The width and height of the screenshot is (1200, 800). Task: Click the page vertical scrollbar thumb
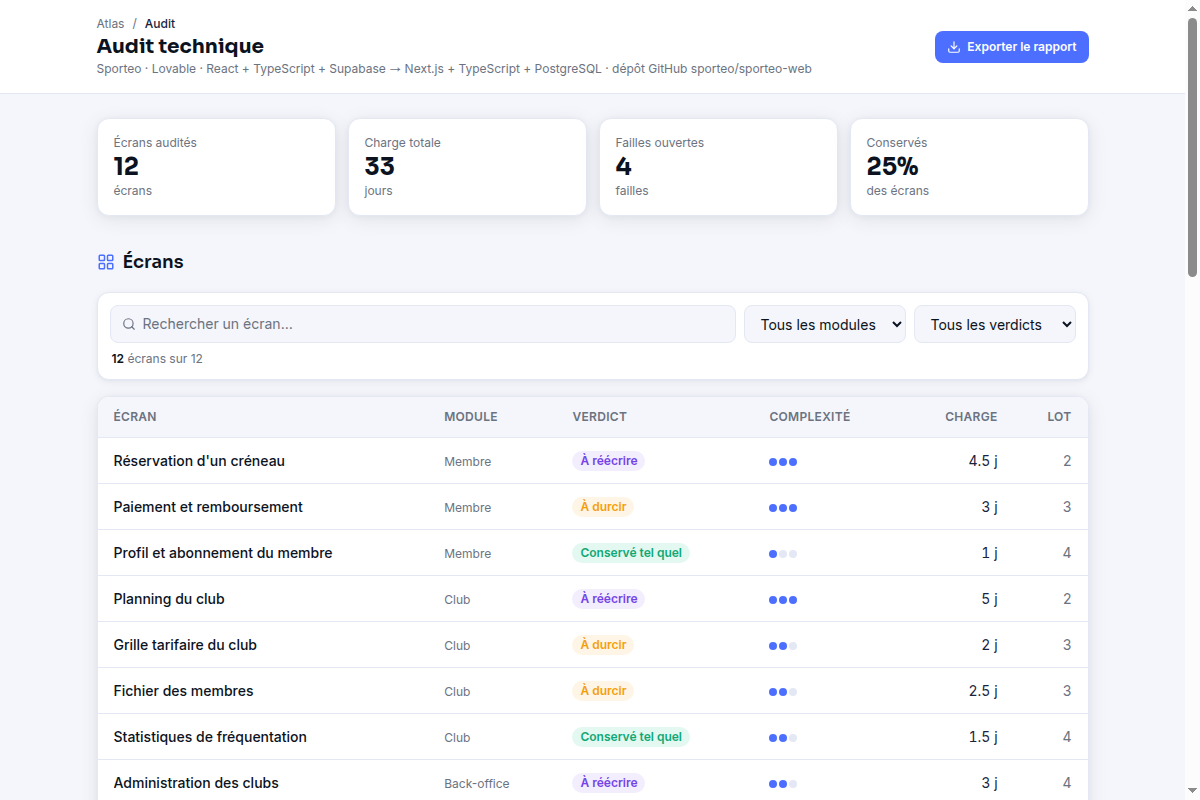click(1192, 146)
